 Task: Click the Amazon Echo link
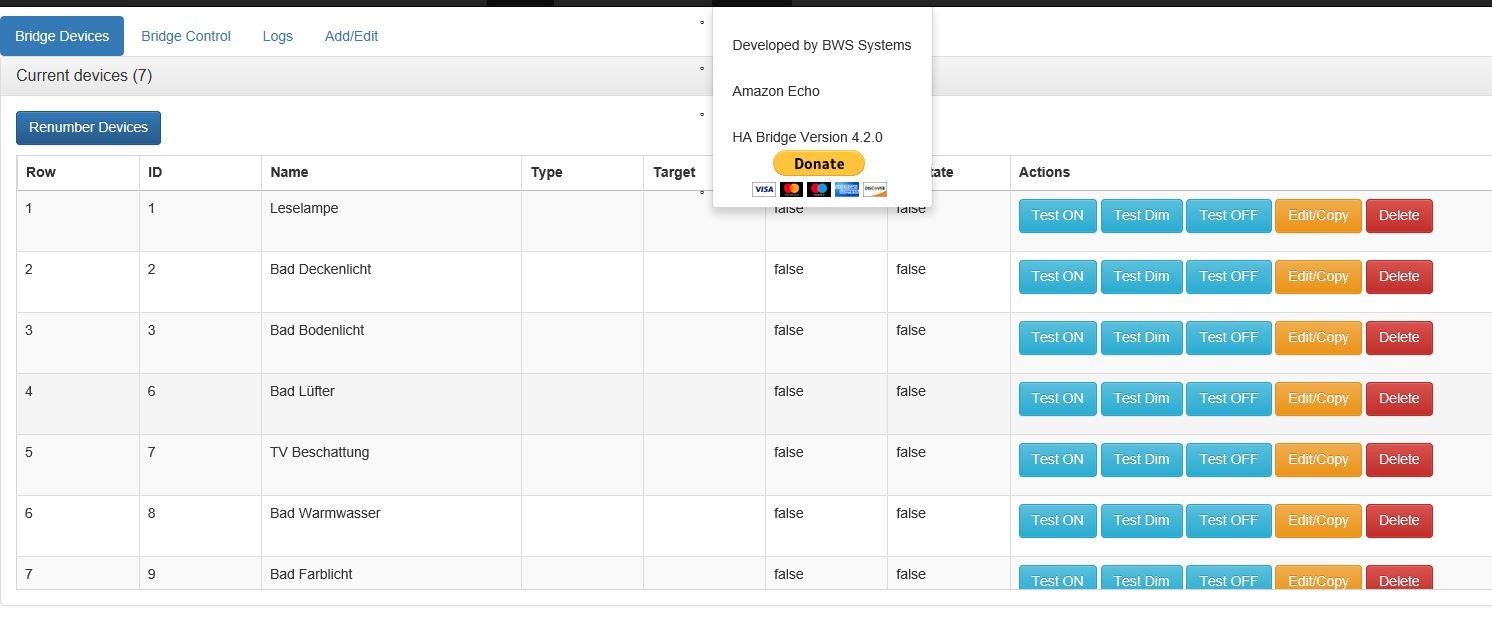(776, 91)
